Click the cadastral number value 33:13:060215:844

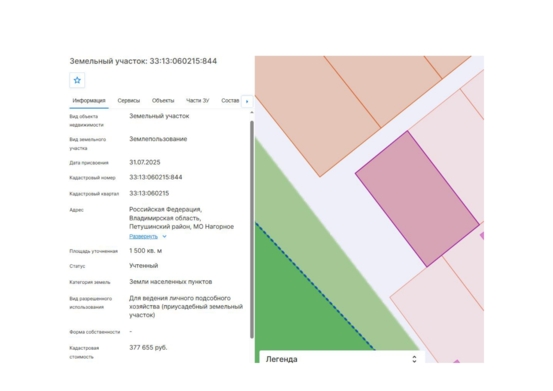(x=156, y=177)
